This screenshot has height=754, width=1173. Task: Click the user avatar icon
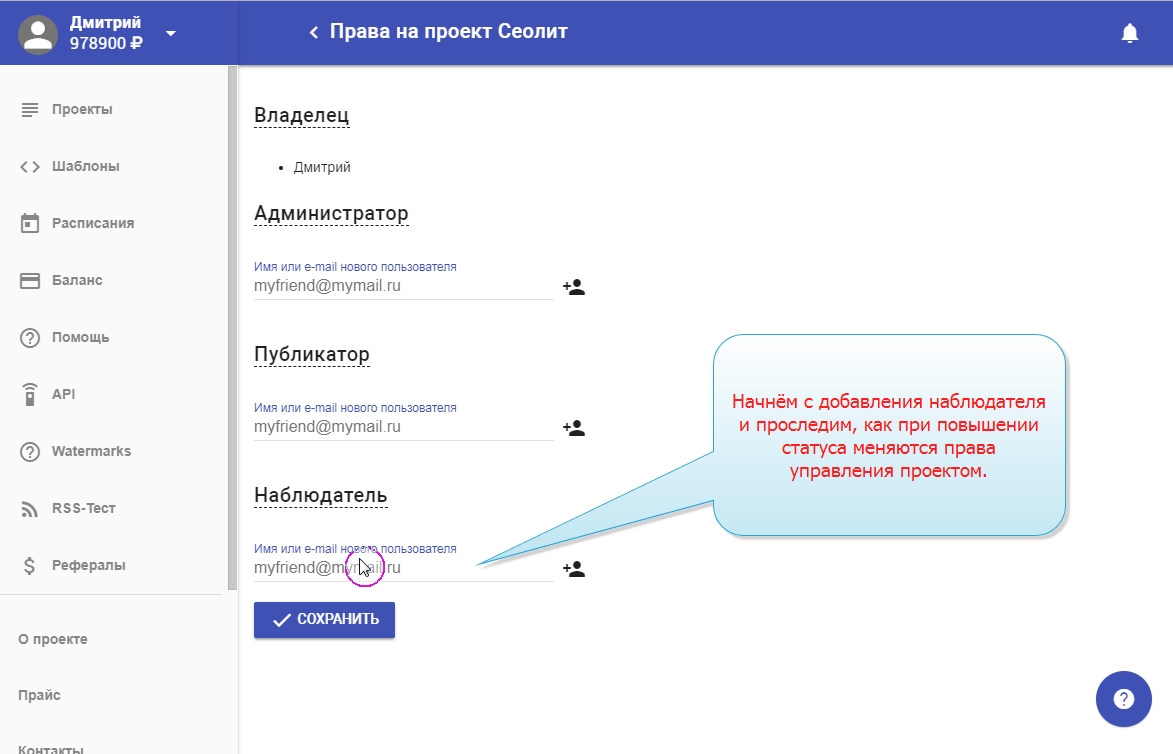38,33
